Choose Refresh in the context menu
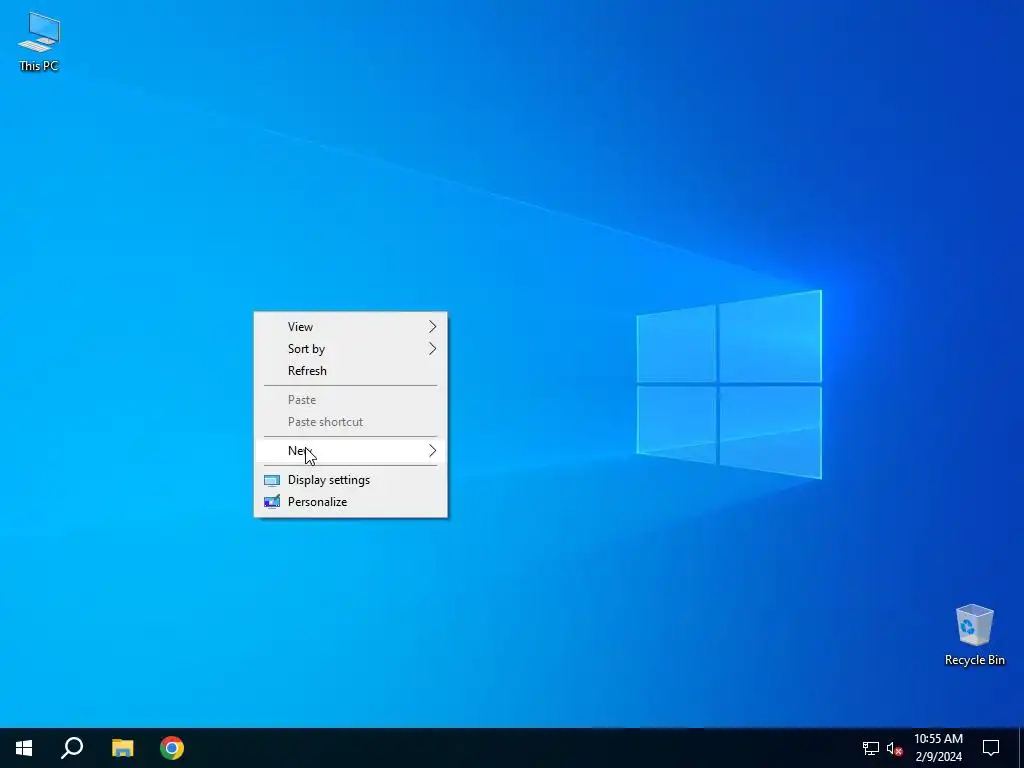Screen dimensions: 1024x768 [x=351, y=371]
